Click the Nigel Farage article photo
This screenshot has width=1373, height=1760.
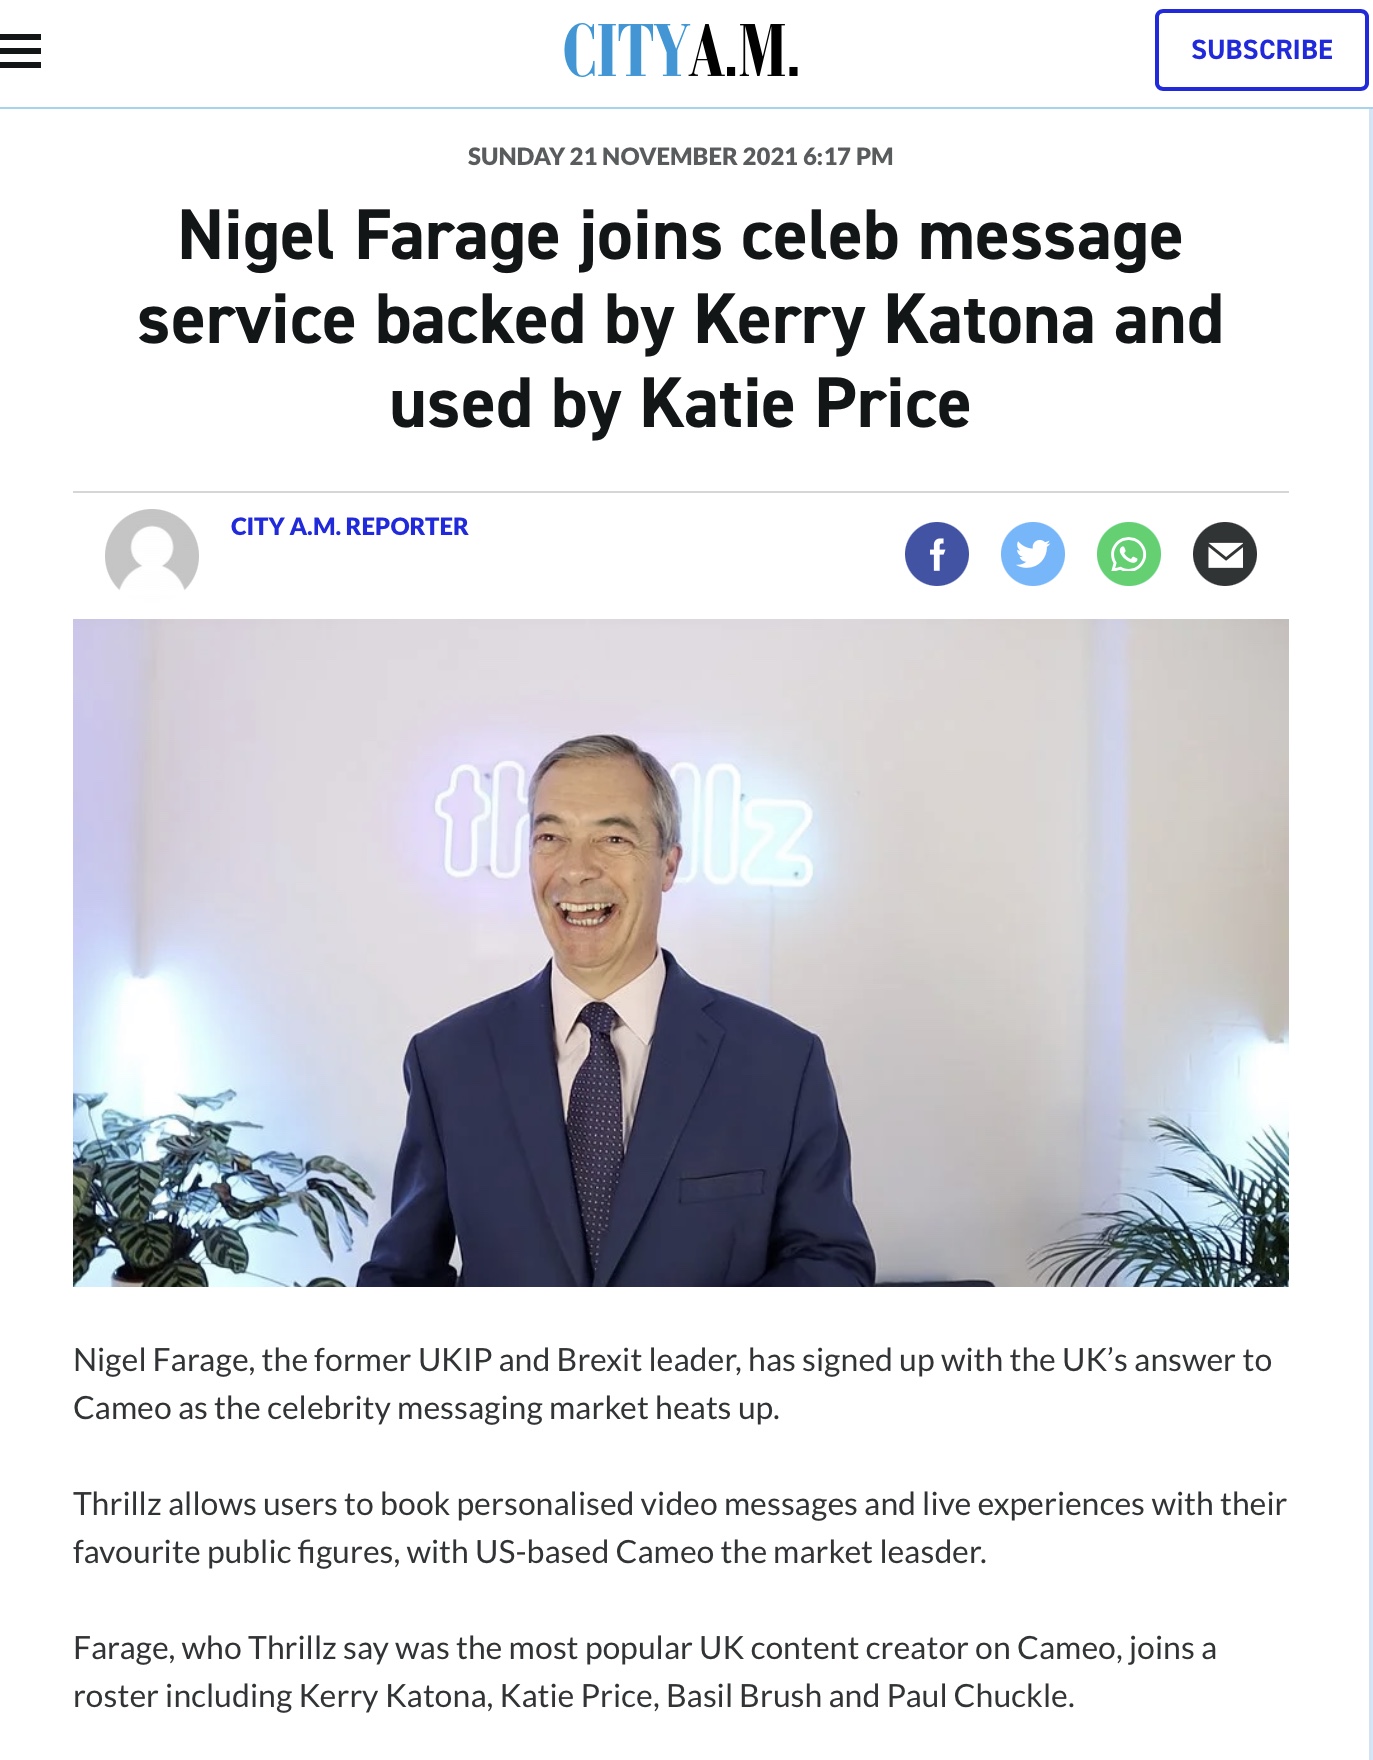coord(681,952)
